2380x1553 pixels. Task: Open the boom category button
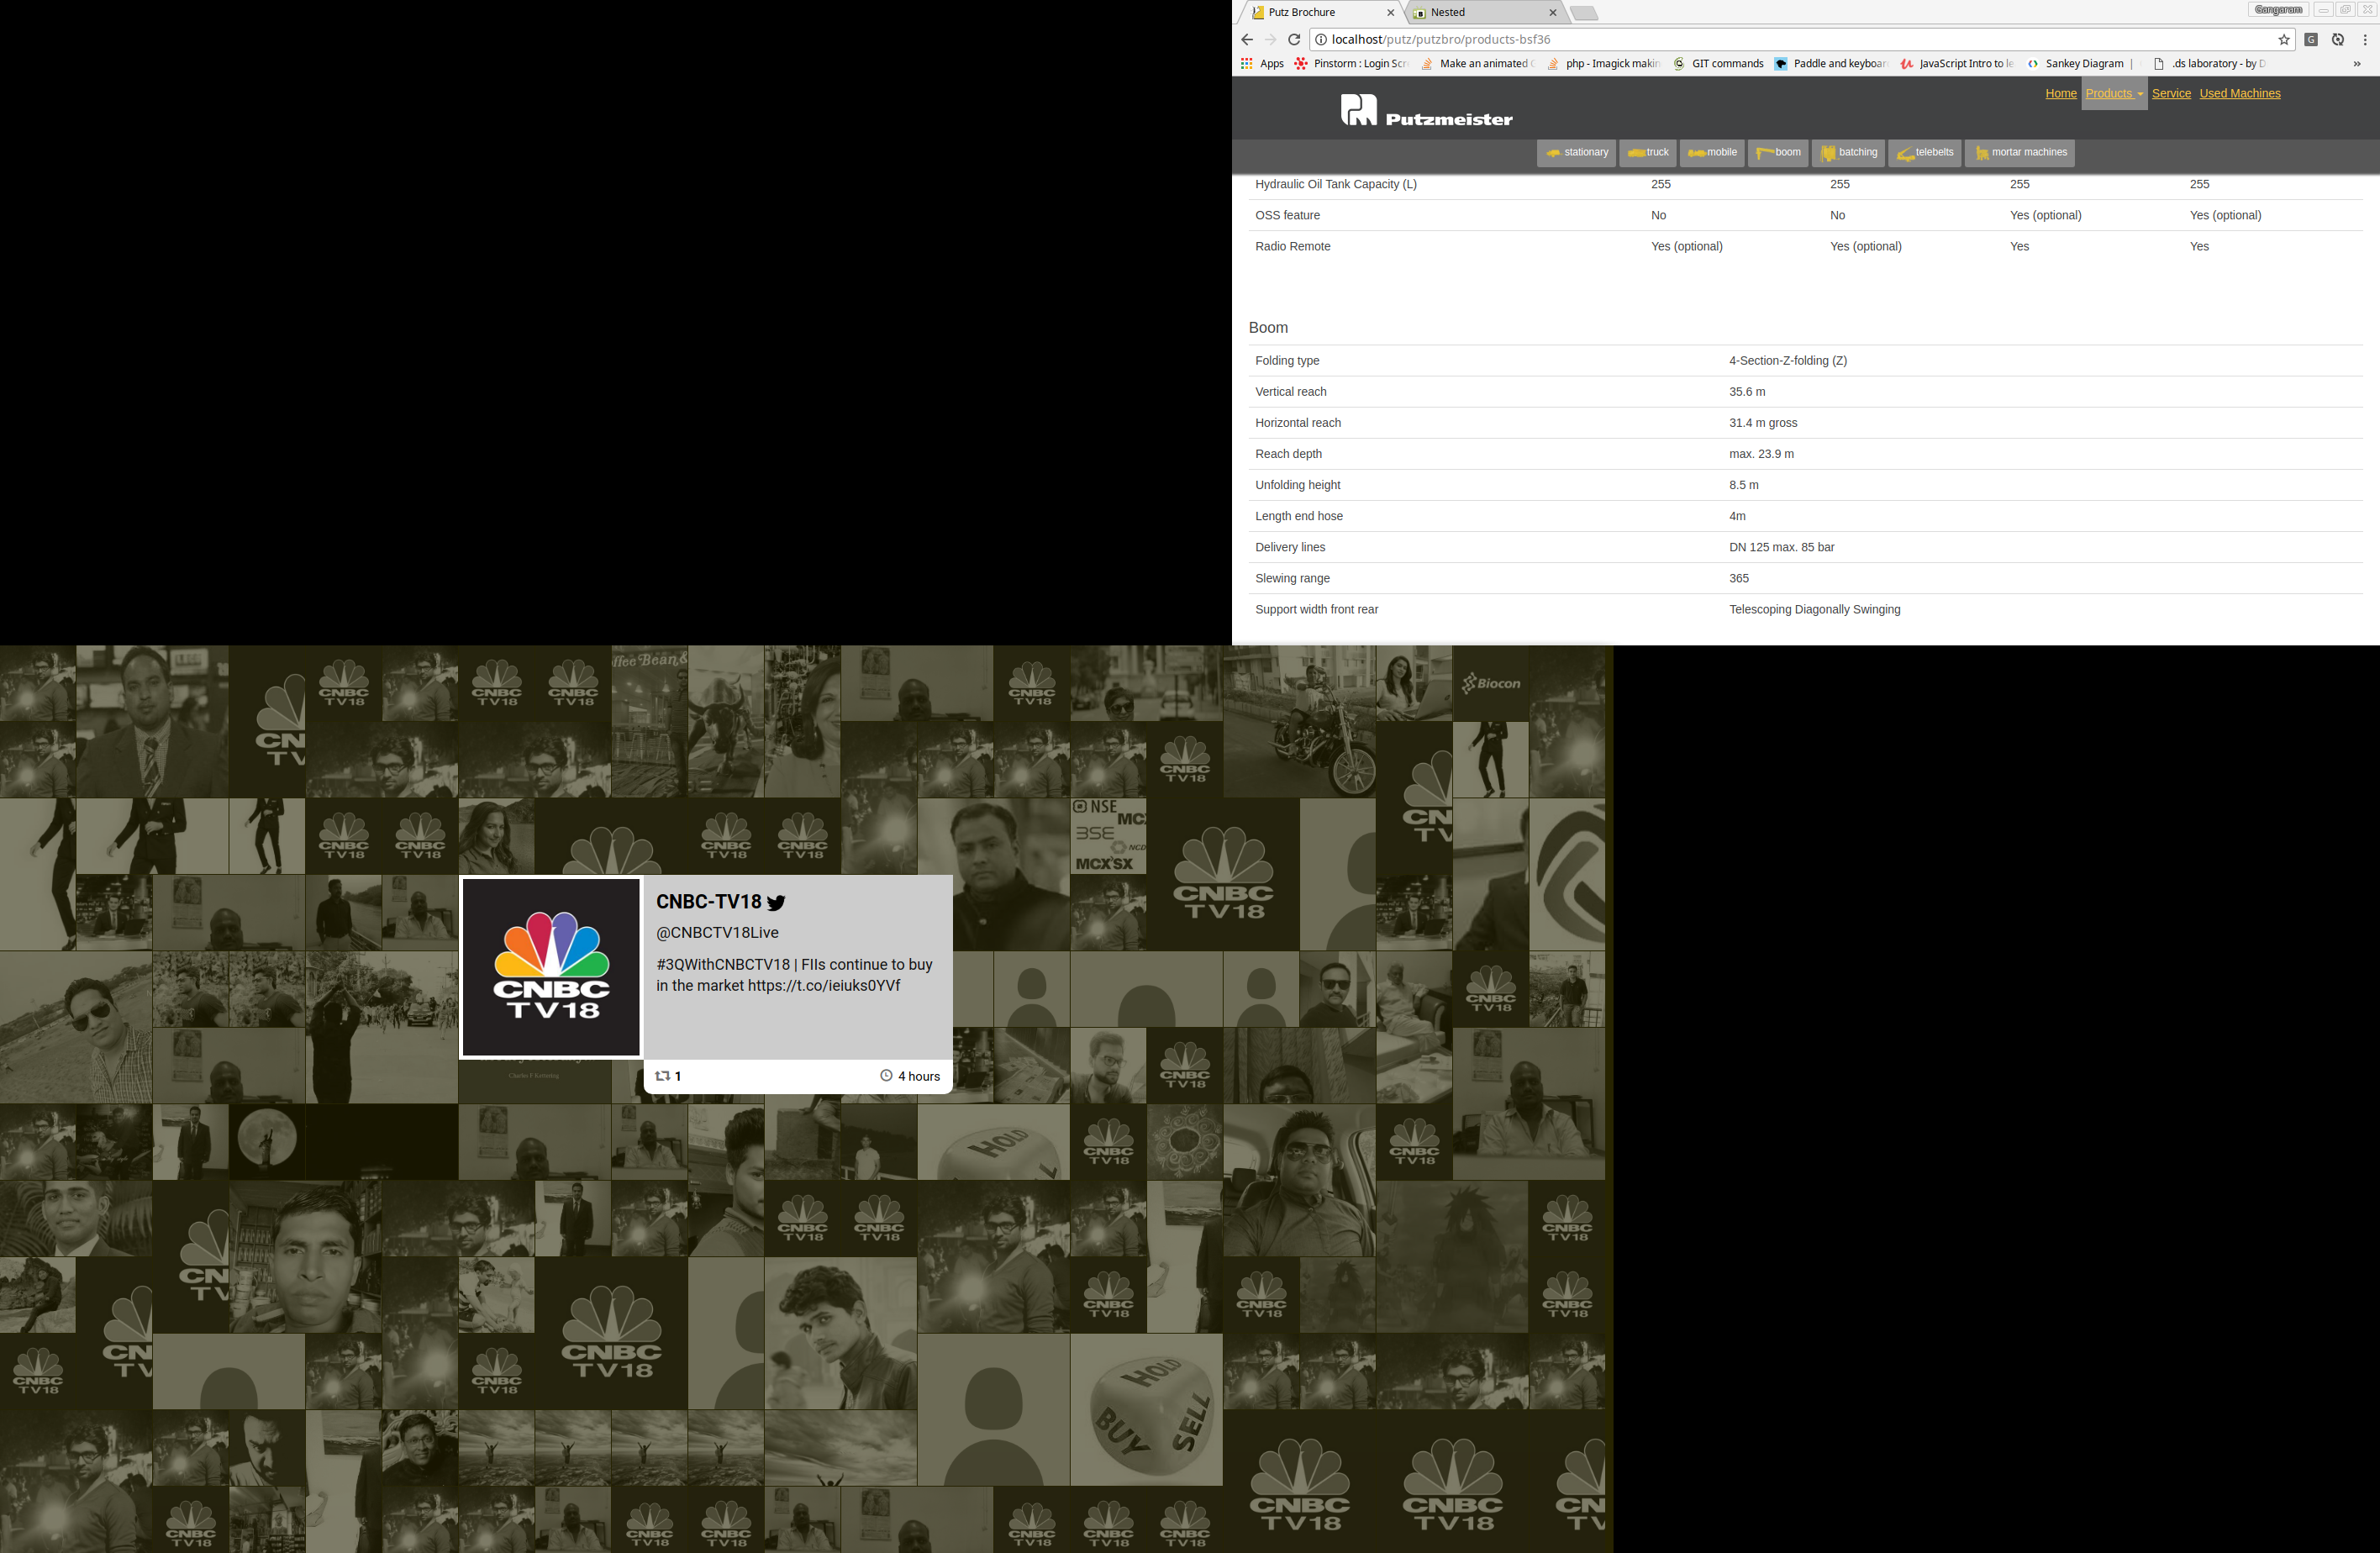coord(1778,153)
